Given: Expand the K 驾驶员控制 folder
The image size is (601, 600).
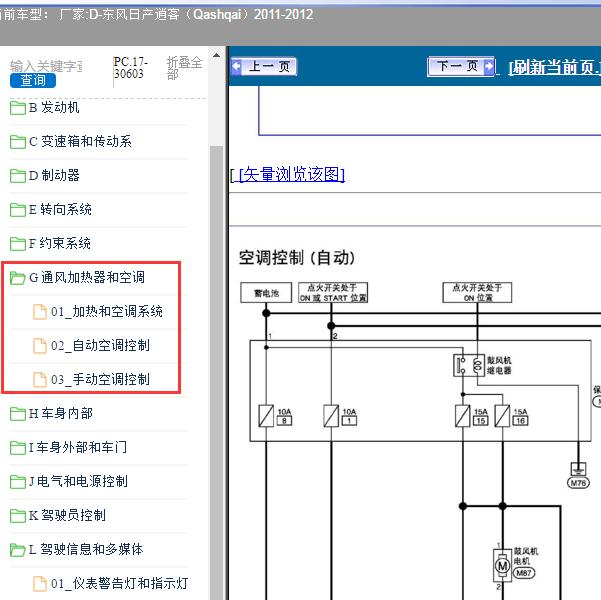Looking at the screenshot, I should point(67,515).
